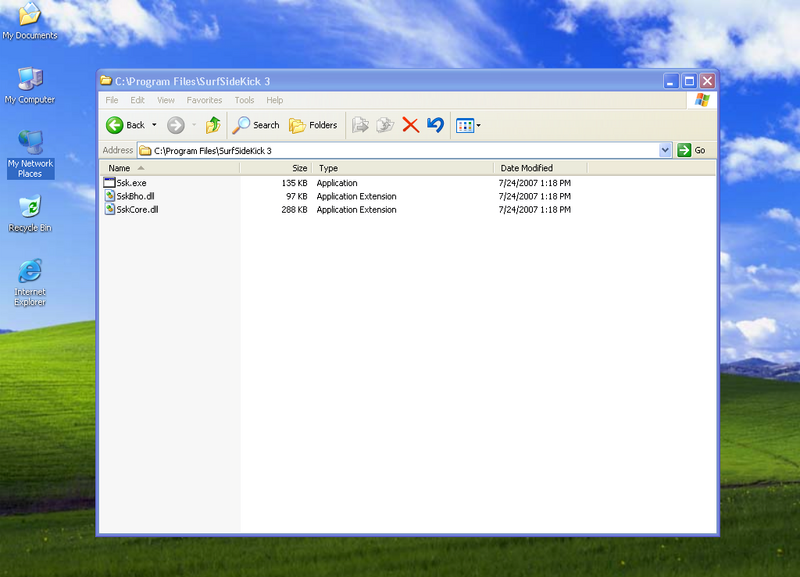This screenshot has width=800, height=577.
Task: Open the Favorites menu
Action: click(x=204, y=100)
